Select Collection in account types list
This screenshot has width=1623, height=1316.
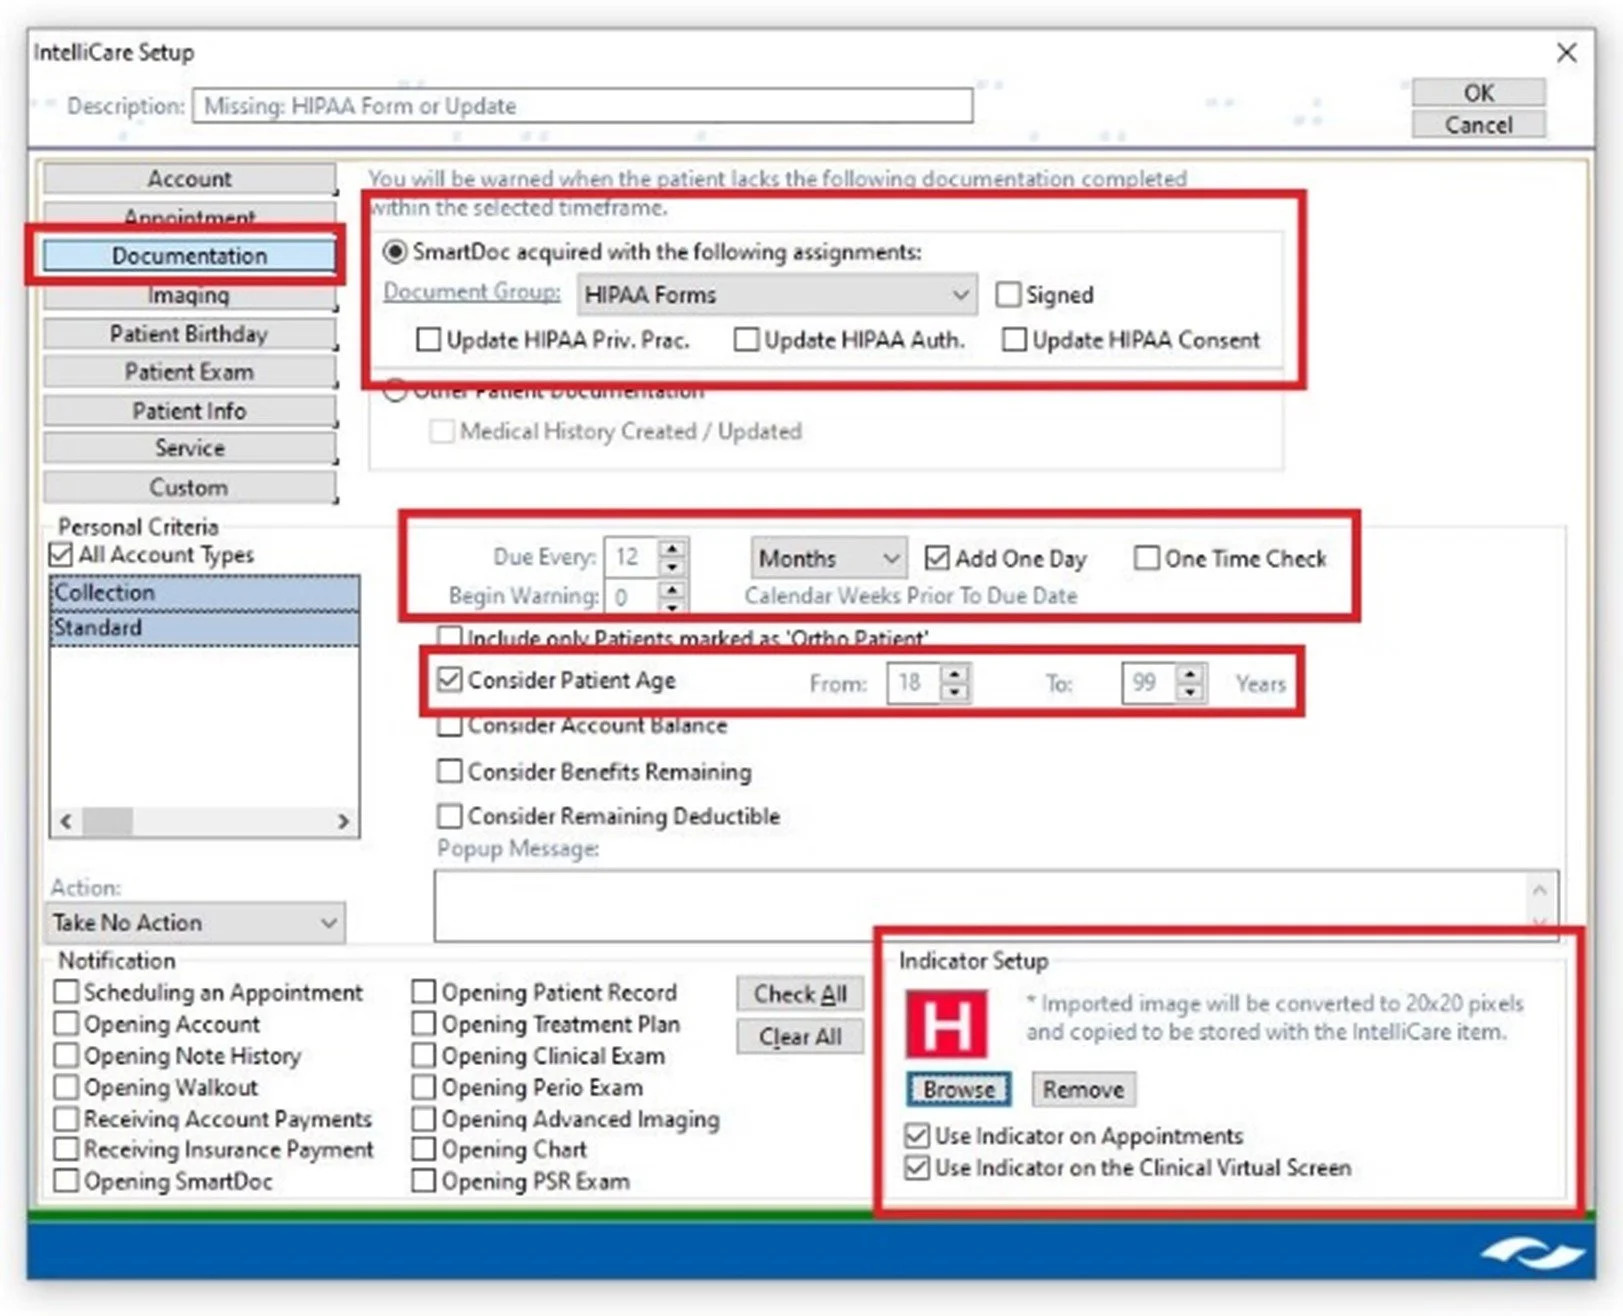point(205,593)
